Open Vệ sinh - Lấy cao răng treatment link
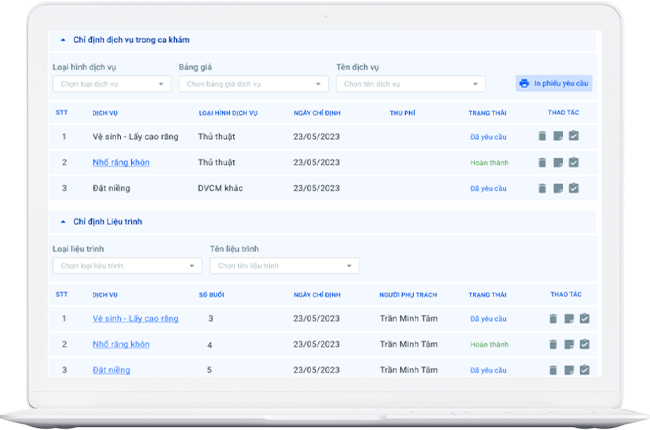The image size is (650, 430). coord(135,319)
